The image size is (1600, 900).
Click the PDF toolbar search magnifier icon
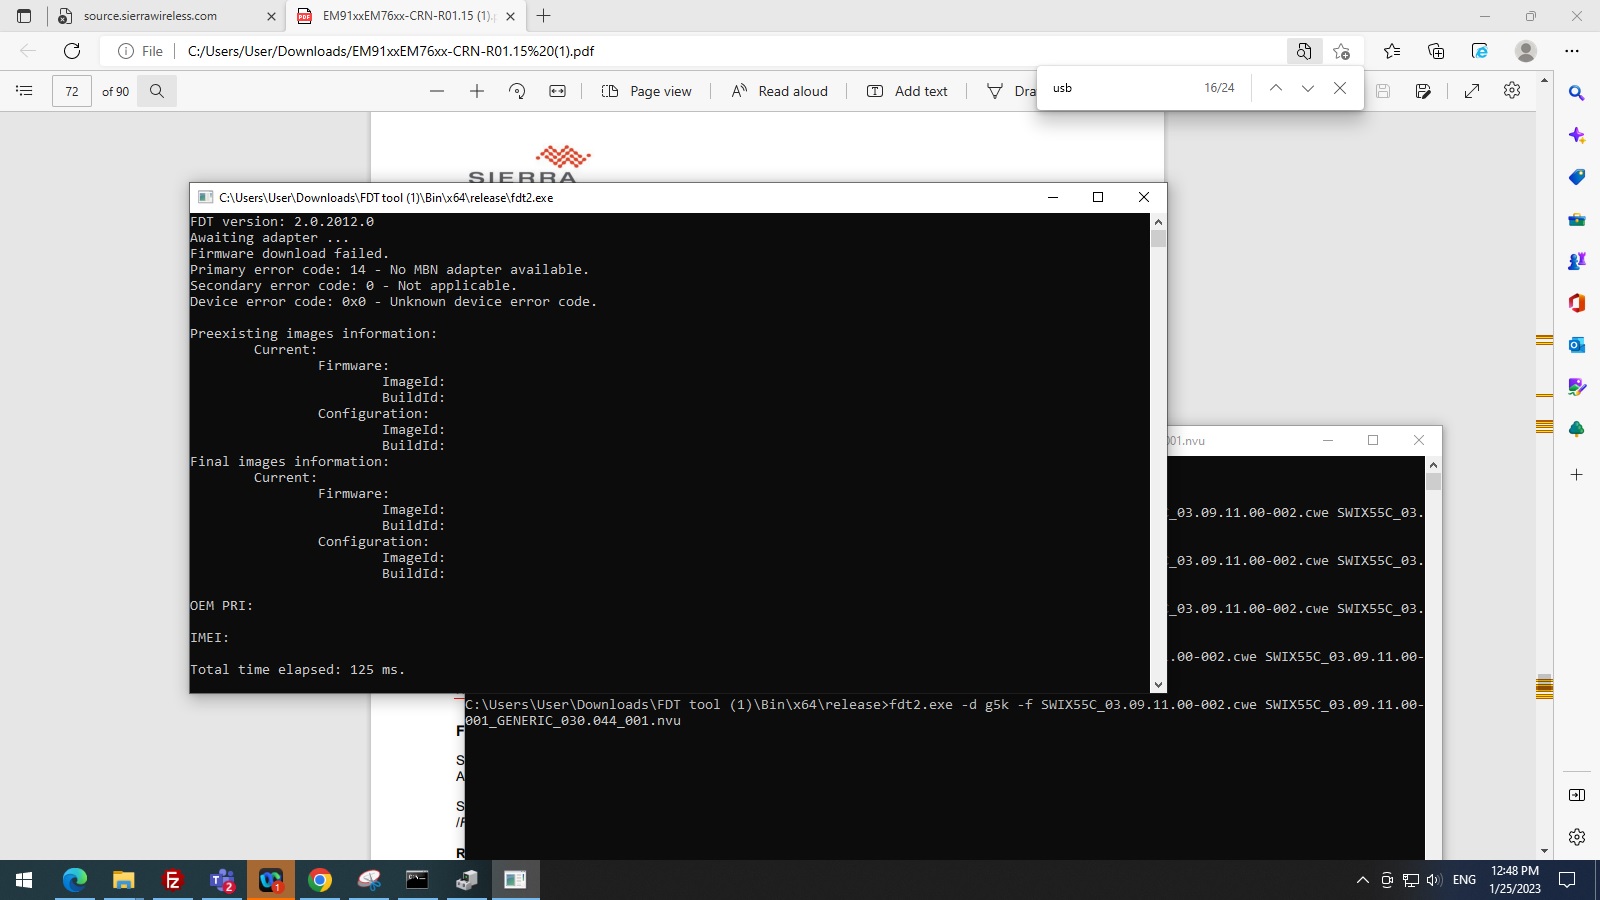[x=157, y=91]
